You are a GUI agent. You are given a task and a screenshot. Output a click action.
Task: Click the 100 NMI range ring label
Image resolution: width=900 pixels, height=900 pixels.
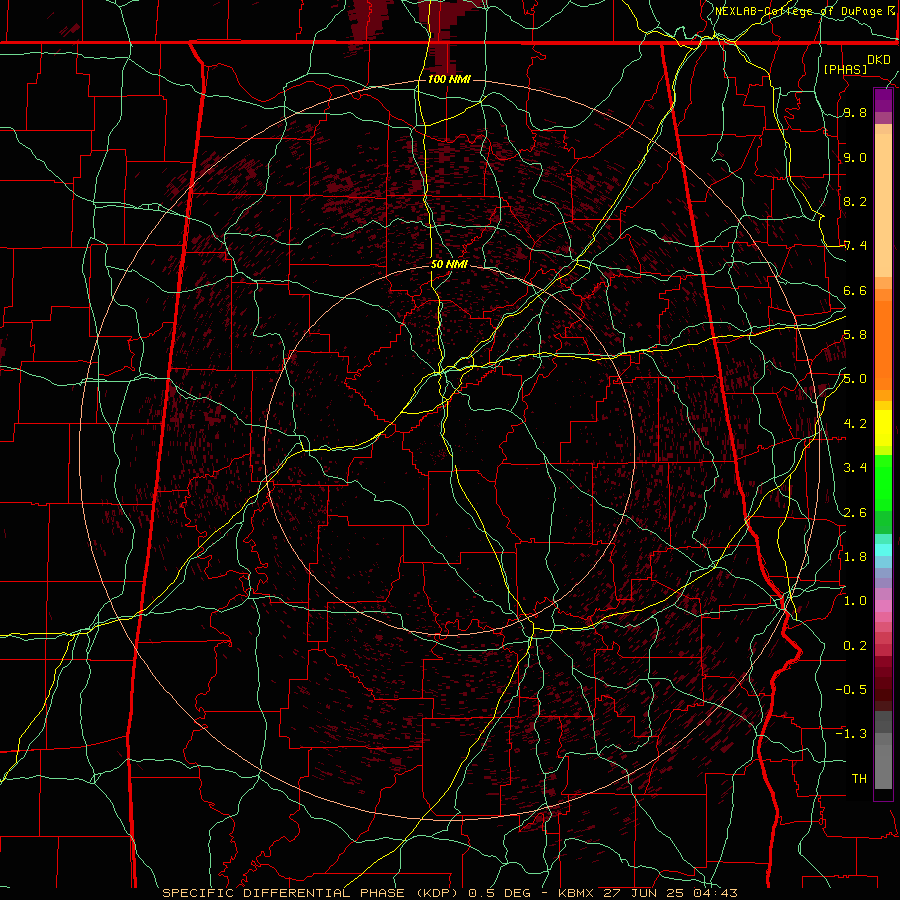click(449, 79)
